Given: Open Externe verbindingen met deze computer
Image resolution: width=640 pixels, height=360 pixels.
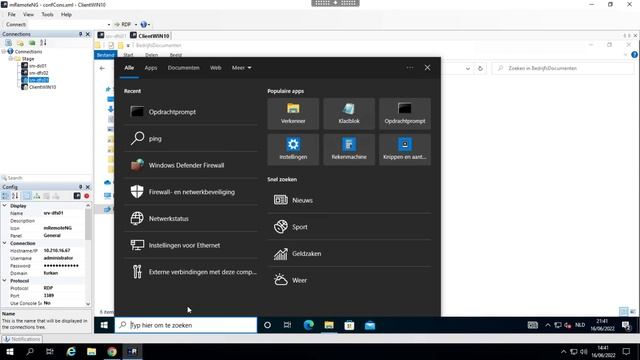Looking at the screenshot, I should (191, 272).
